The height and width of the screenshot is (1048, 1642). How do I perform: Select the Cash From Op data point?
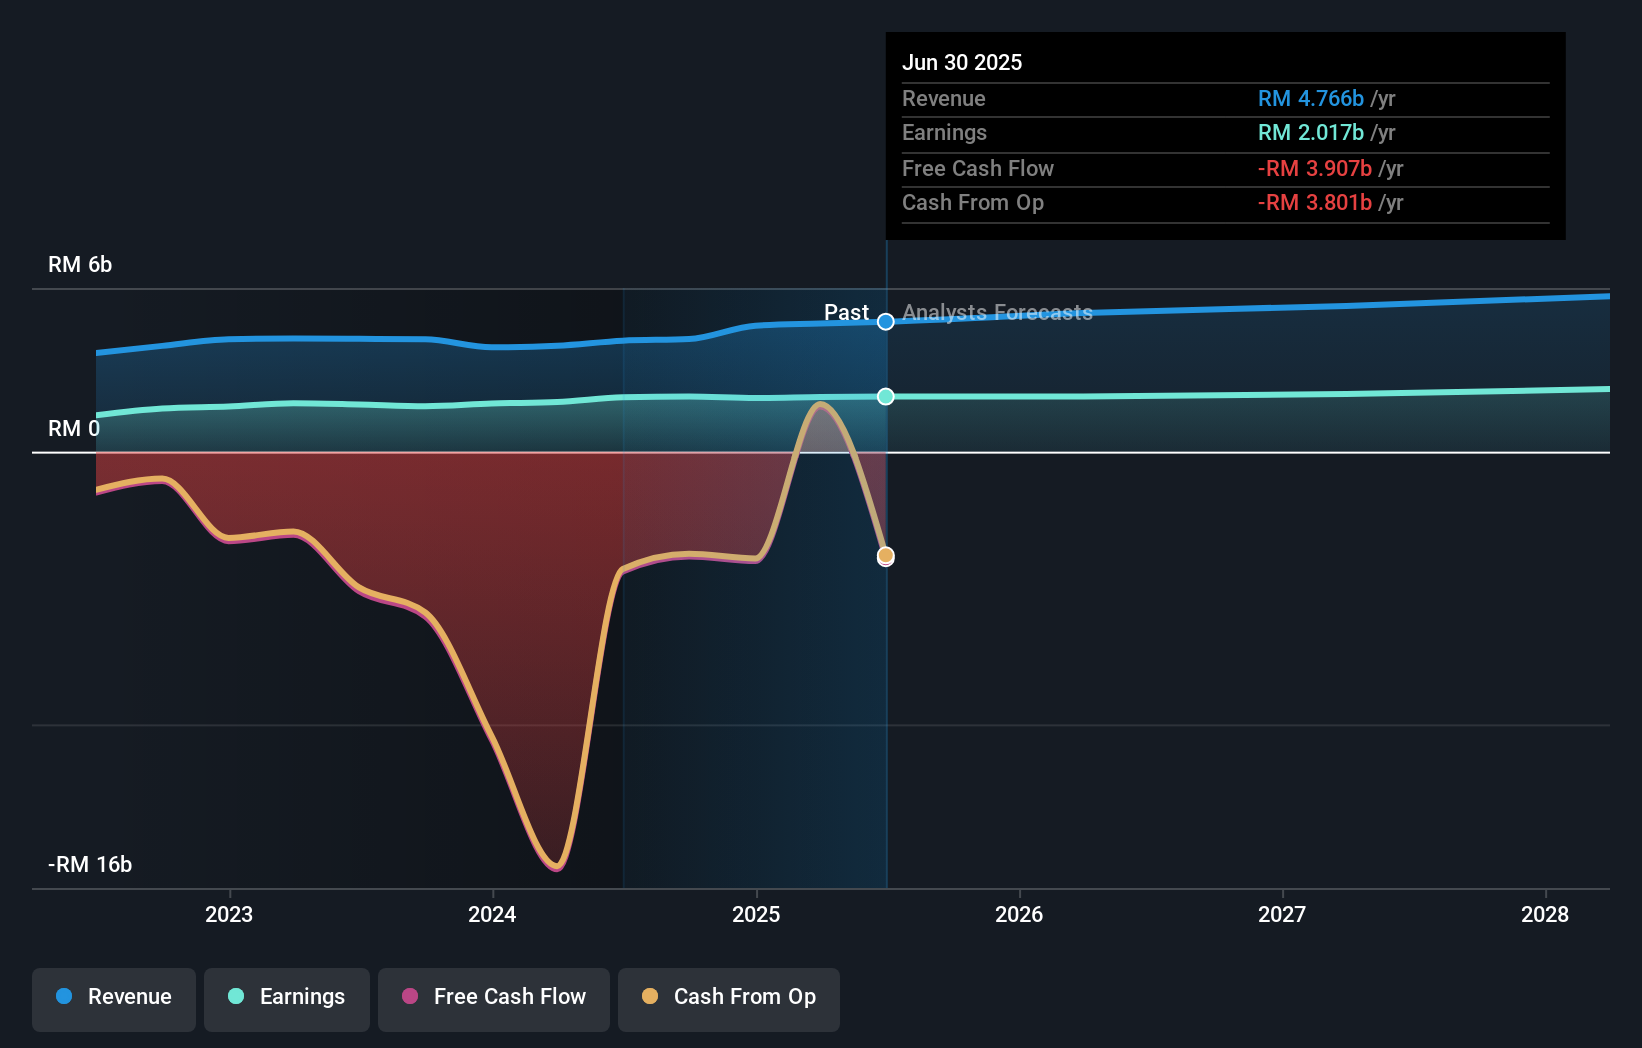(886, 555)
